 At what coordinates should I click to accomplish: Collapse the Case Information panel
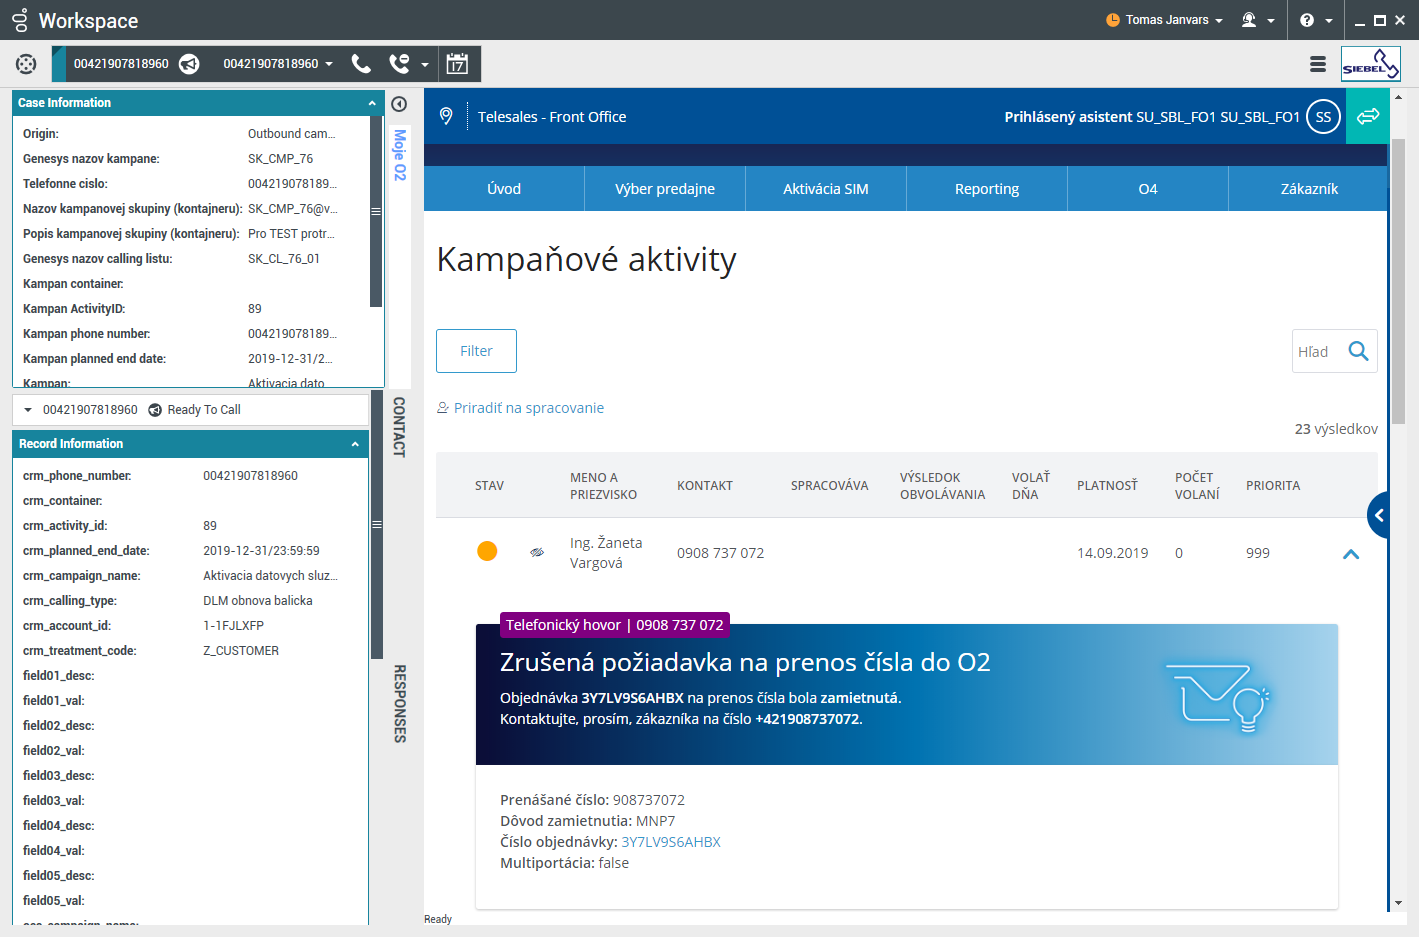[x=372, y=103]
